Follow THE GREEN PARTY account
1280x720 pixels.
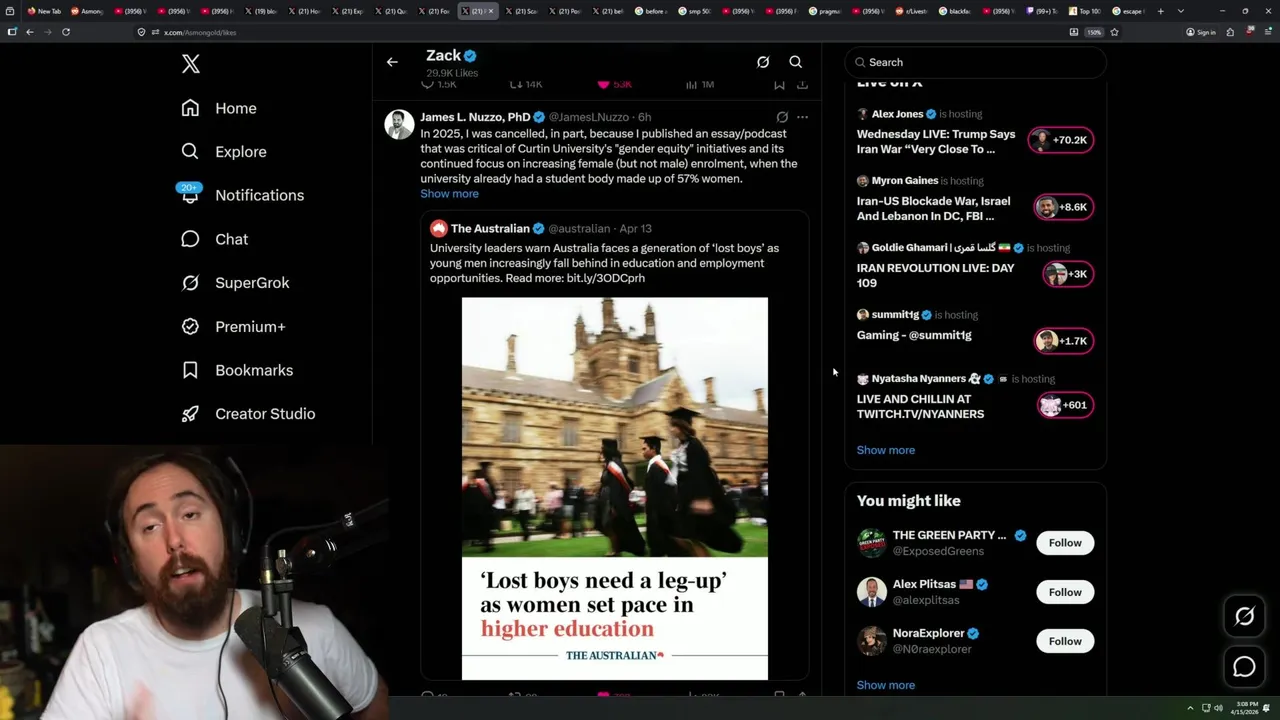tap(1065, 543)
